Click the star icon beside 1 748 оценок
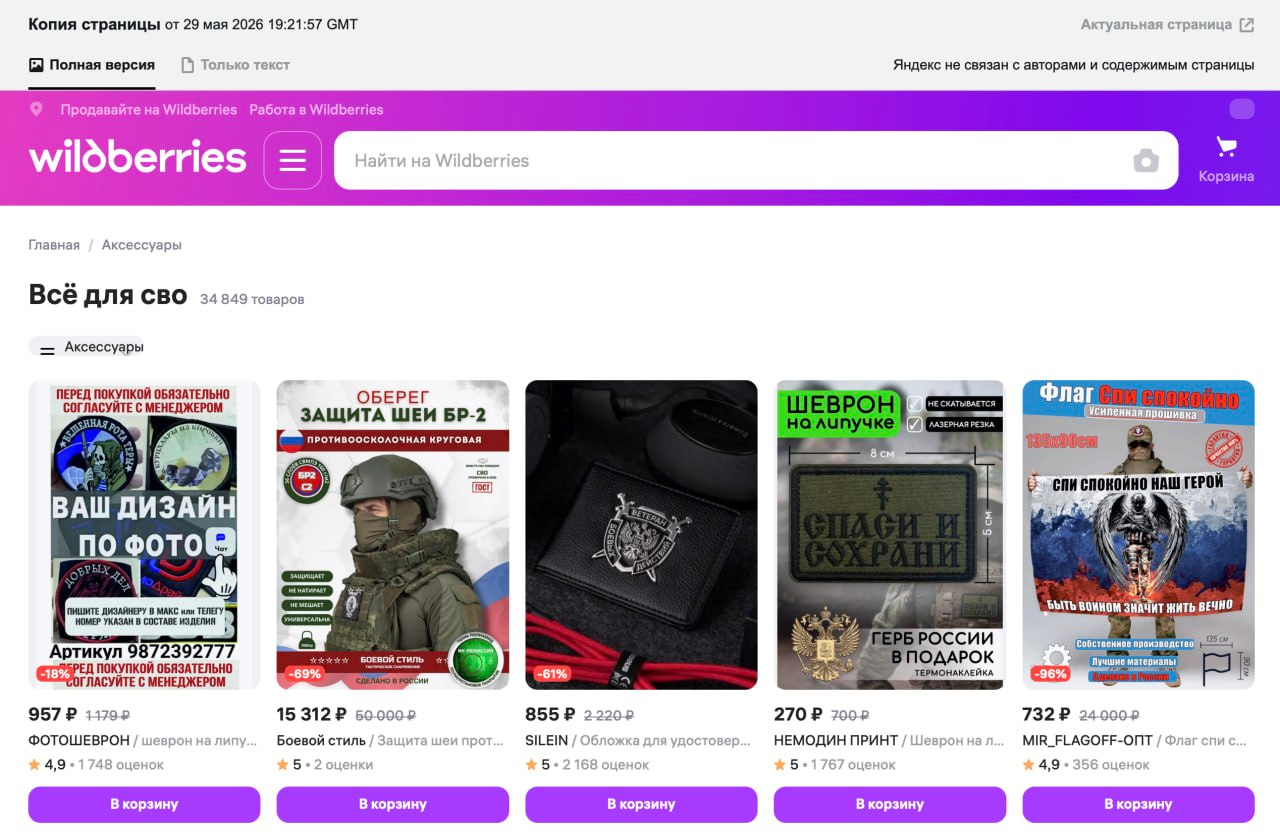 [35, 765]
